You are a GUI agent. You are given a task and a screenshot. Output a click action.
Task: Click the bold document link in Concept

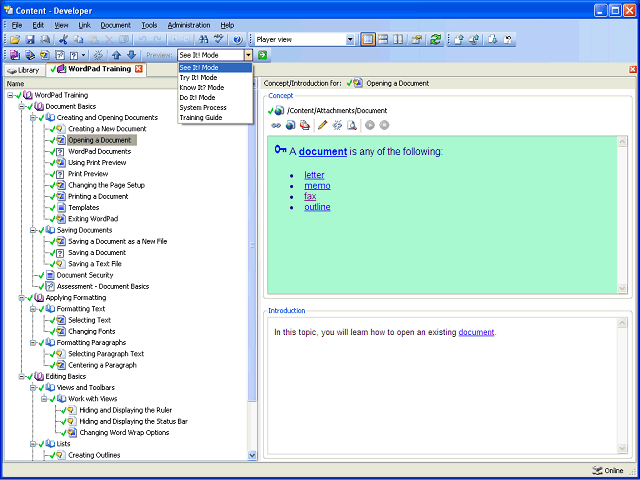(x=323, y=152)
